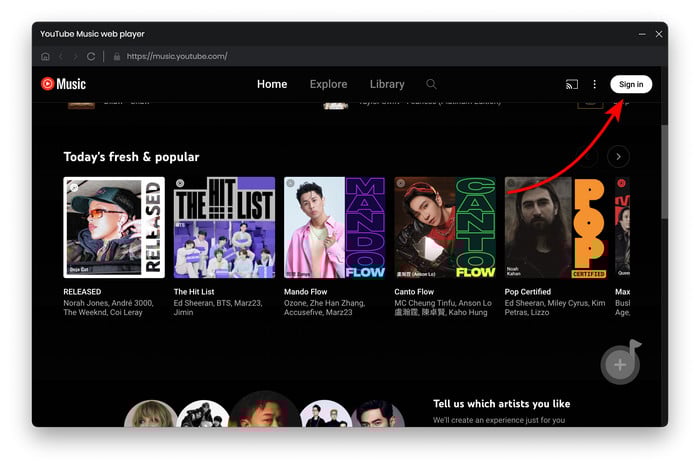The height and width of the screenshot is (469, 700).
Task: Click the lock icon in address bar
Action: point(117,56)
